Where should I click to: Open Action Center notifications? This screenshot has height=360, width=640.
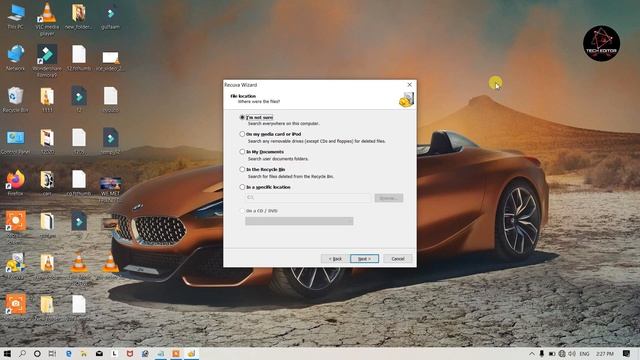point(627,353)
